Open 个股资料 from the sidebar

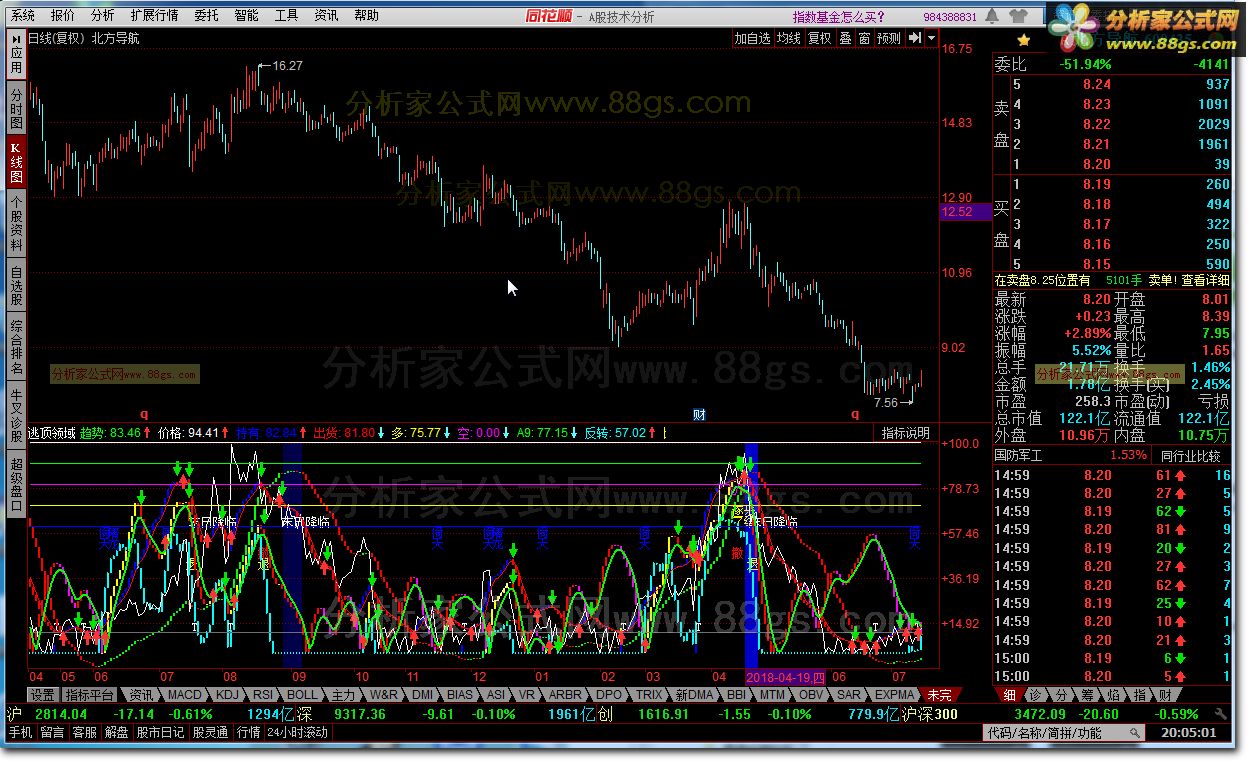click(x=17, y=223)
